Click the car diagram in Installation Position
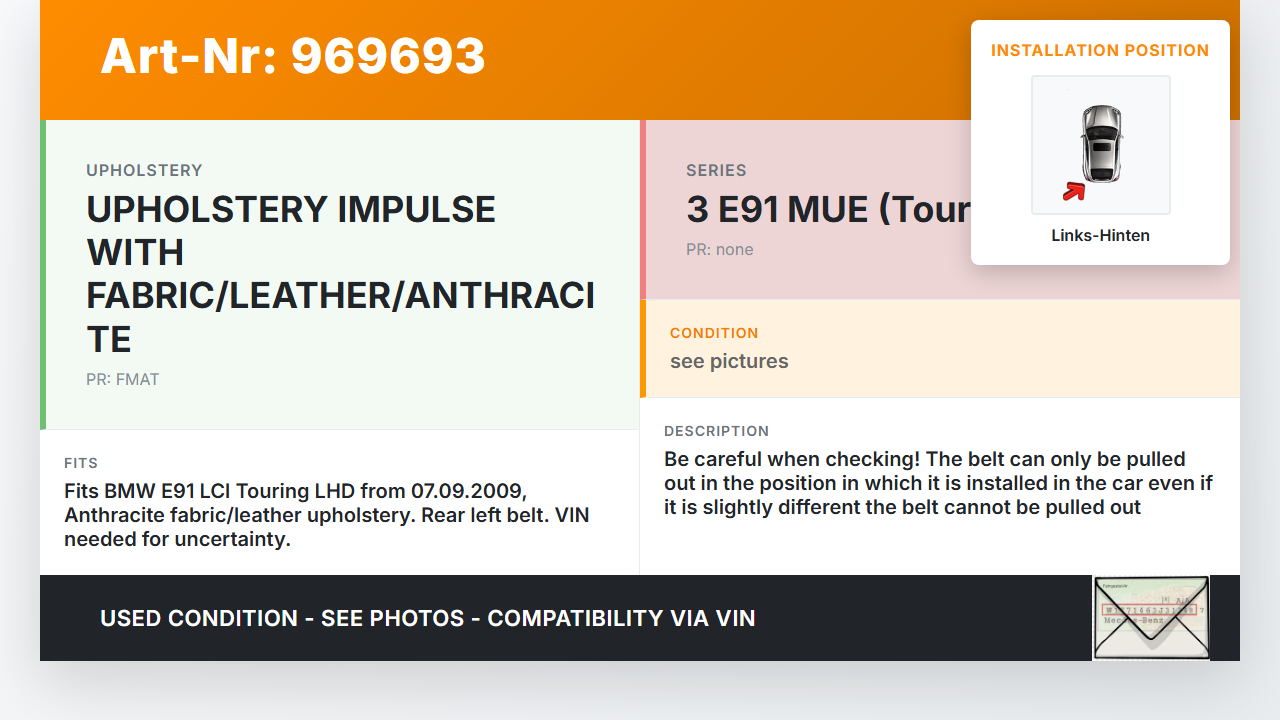This screenshot has height=720, width=1280. [x=1100, y=144]
